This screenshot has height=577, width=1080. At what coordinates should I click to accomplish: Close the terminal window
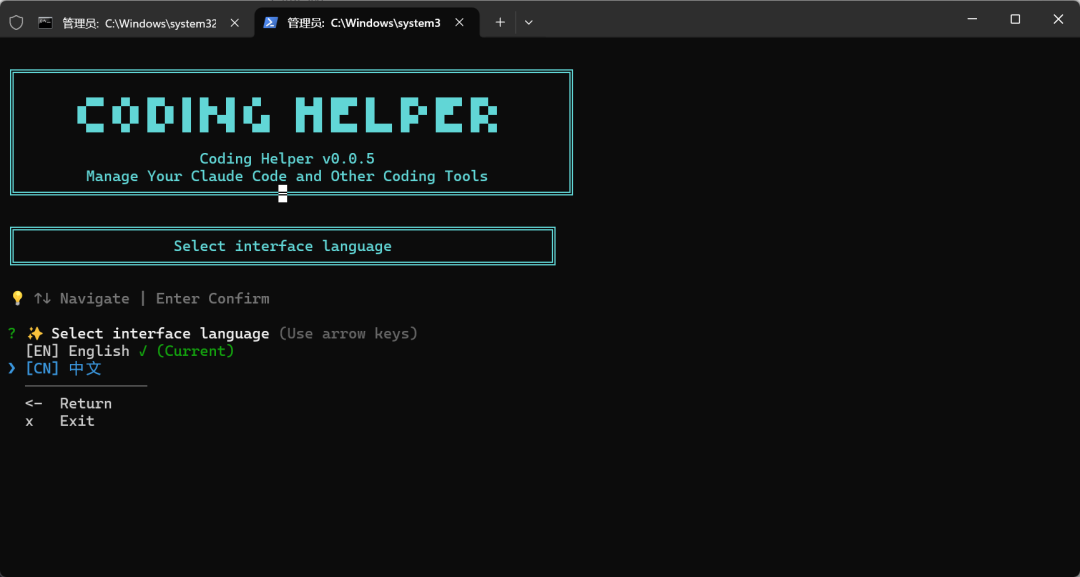(x=1059, y=19)
